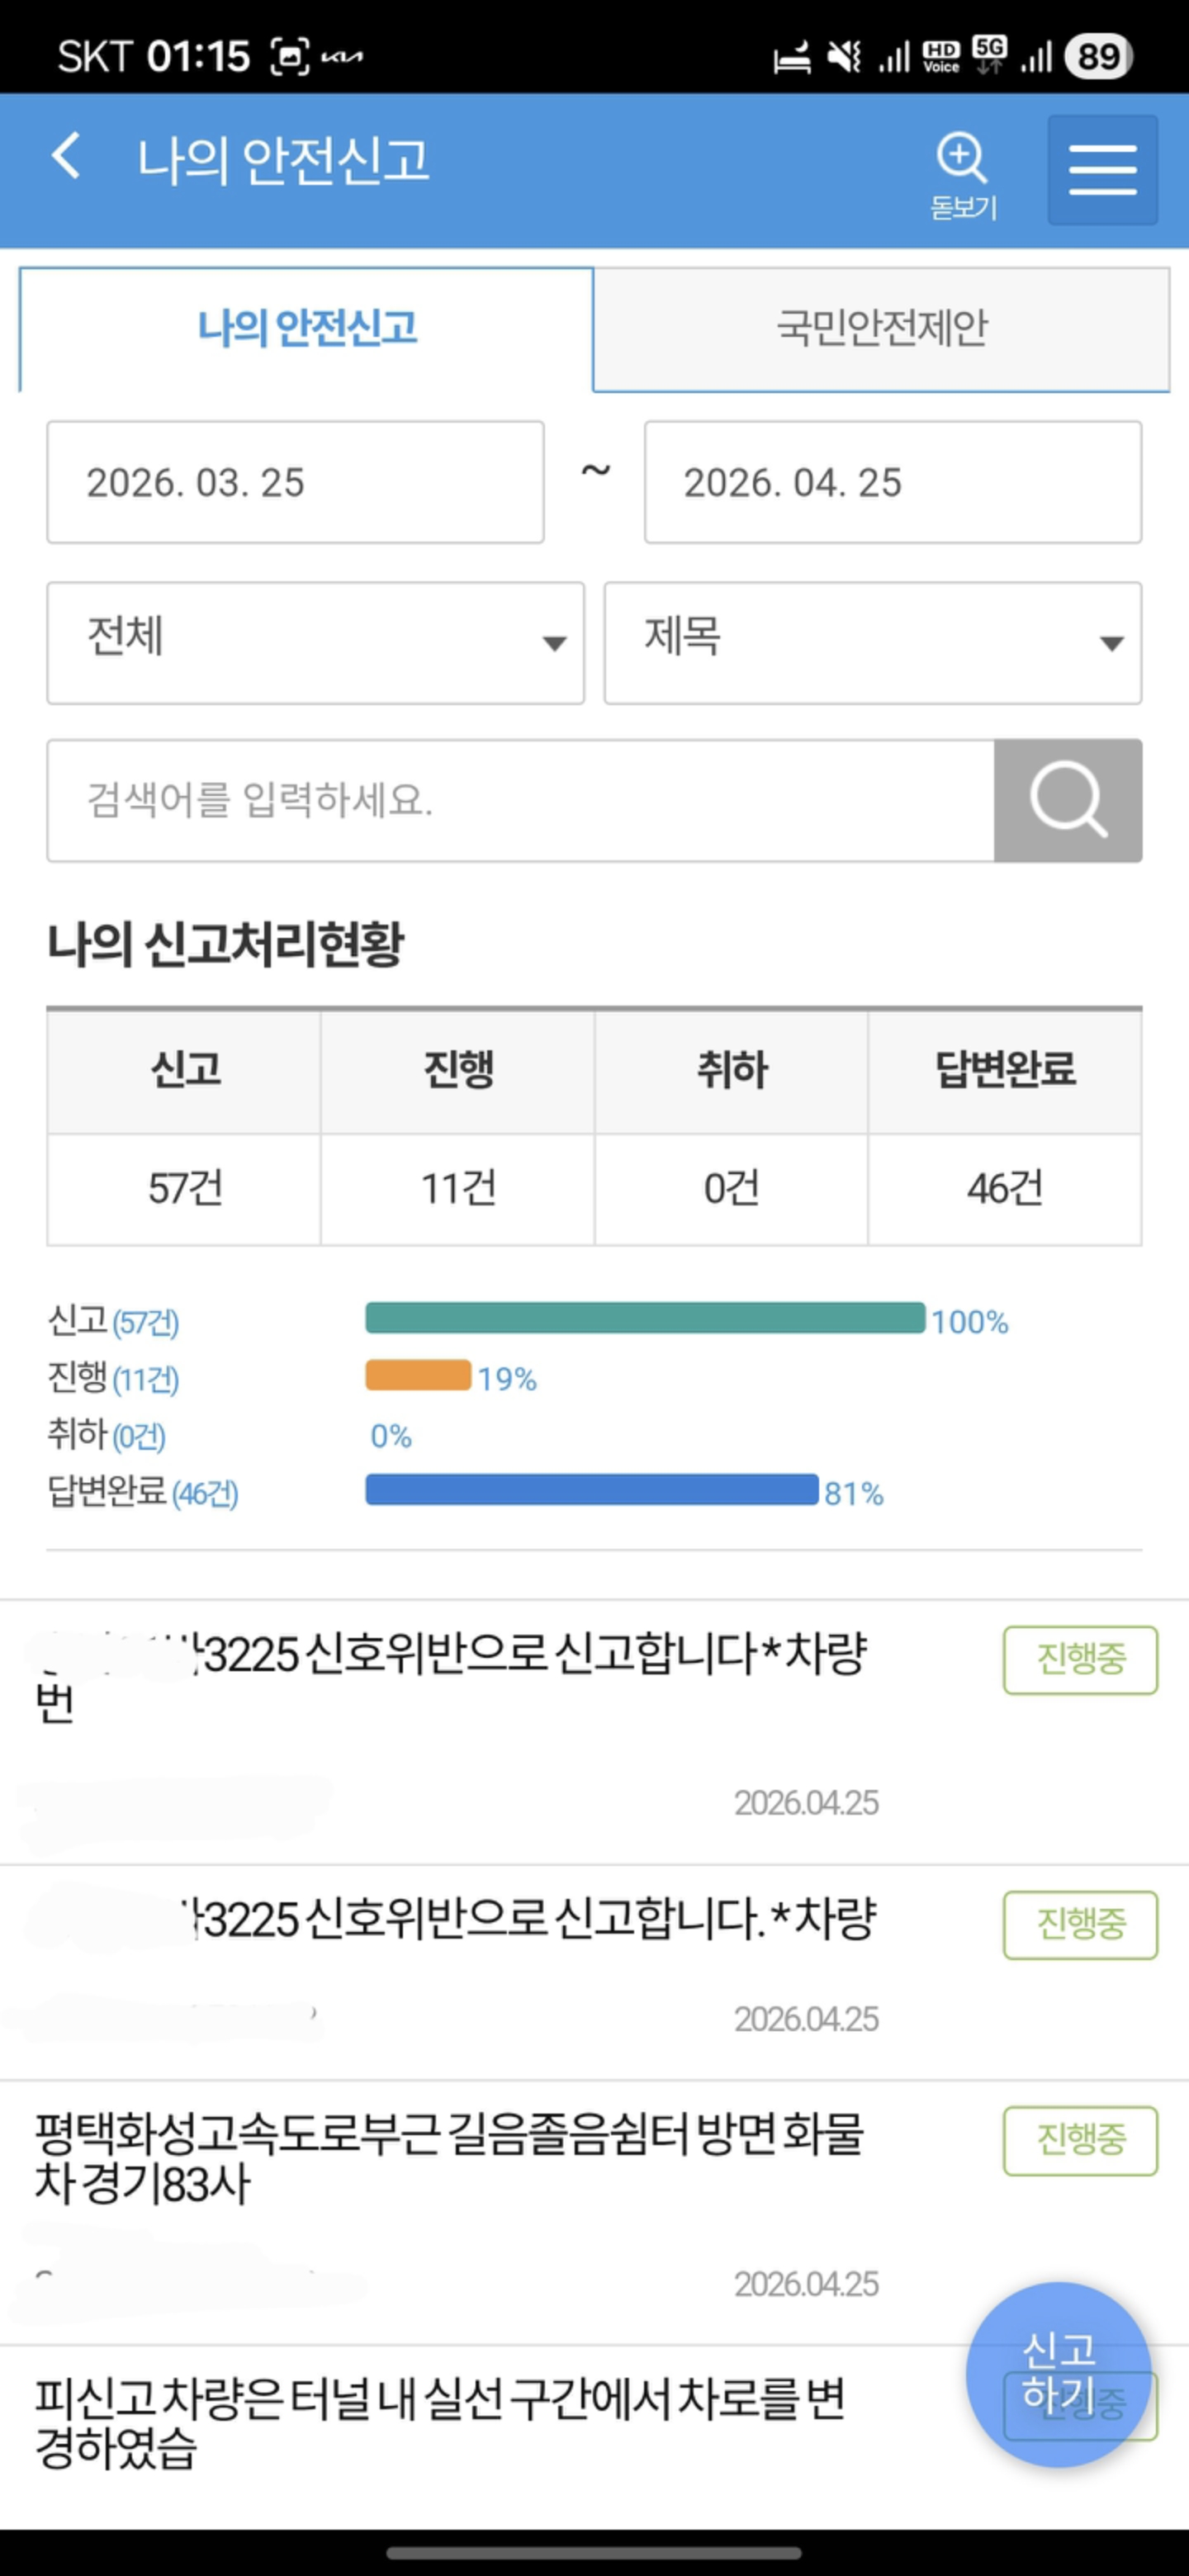Screen dimensions: 1189x2576
Task: Open the hamburger menu
Action: [x=1102, y=170]
